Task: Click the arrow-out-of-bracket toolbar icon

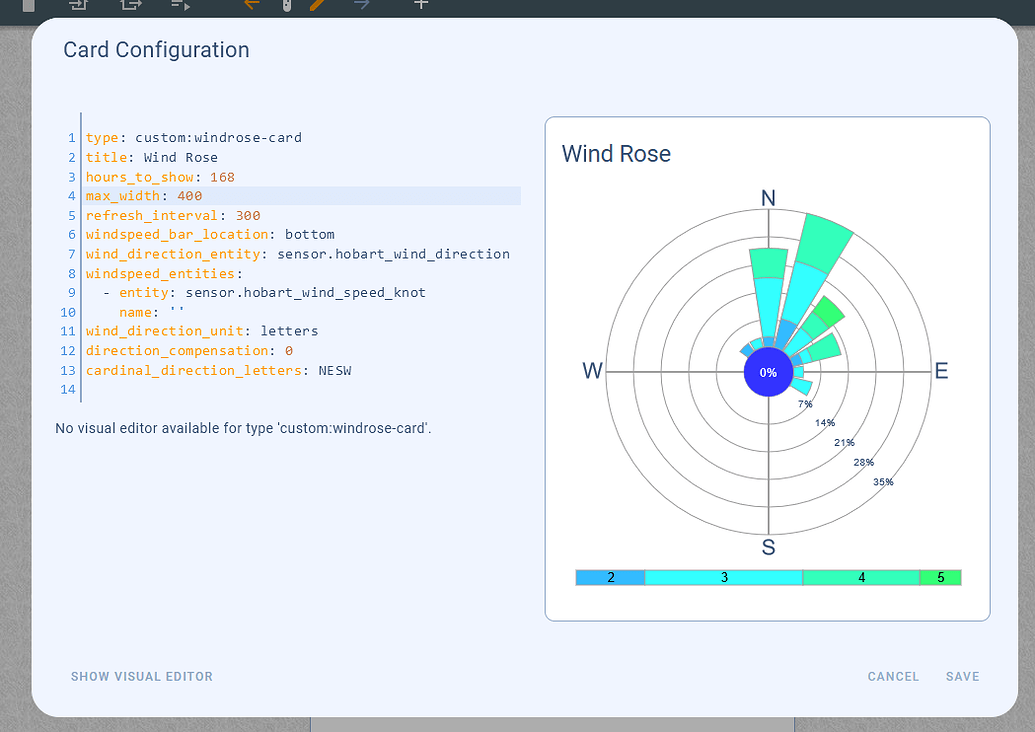Action: (130, 7)
